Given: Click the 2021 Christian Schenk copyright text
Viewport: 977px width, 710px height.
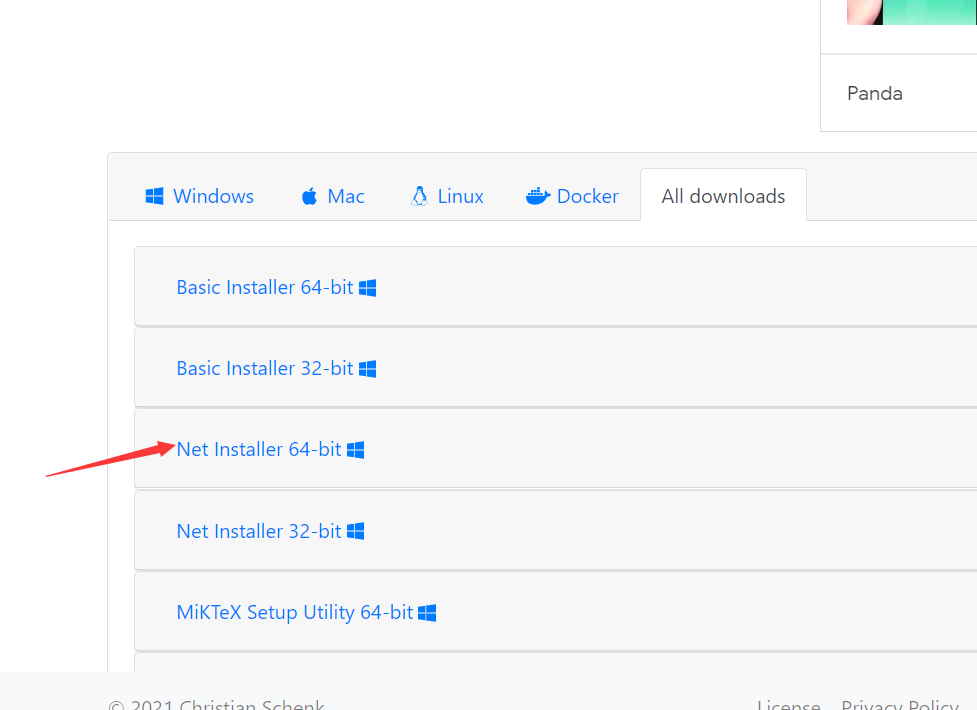Looking at the screenshot, I should [216, 704].
